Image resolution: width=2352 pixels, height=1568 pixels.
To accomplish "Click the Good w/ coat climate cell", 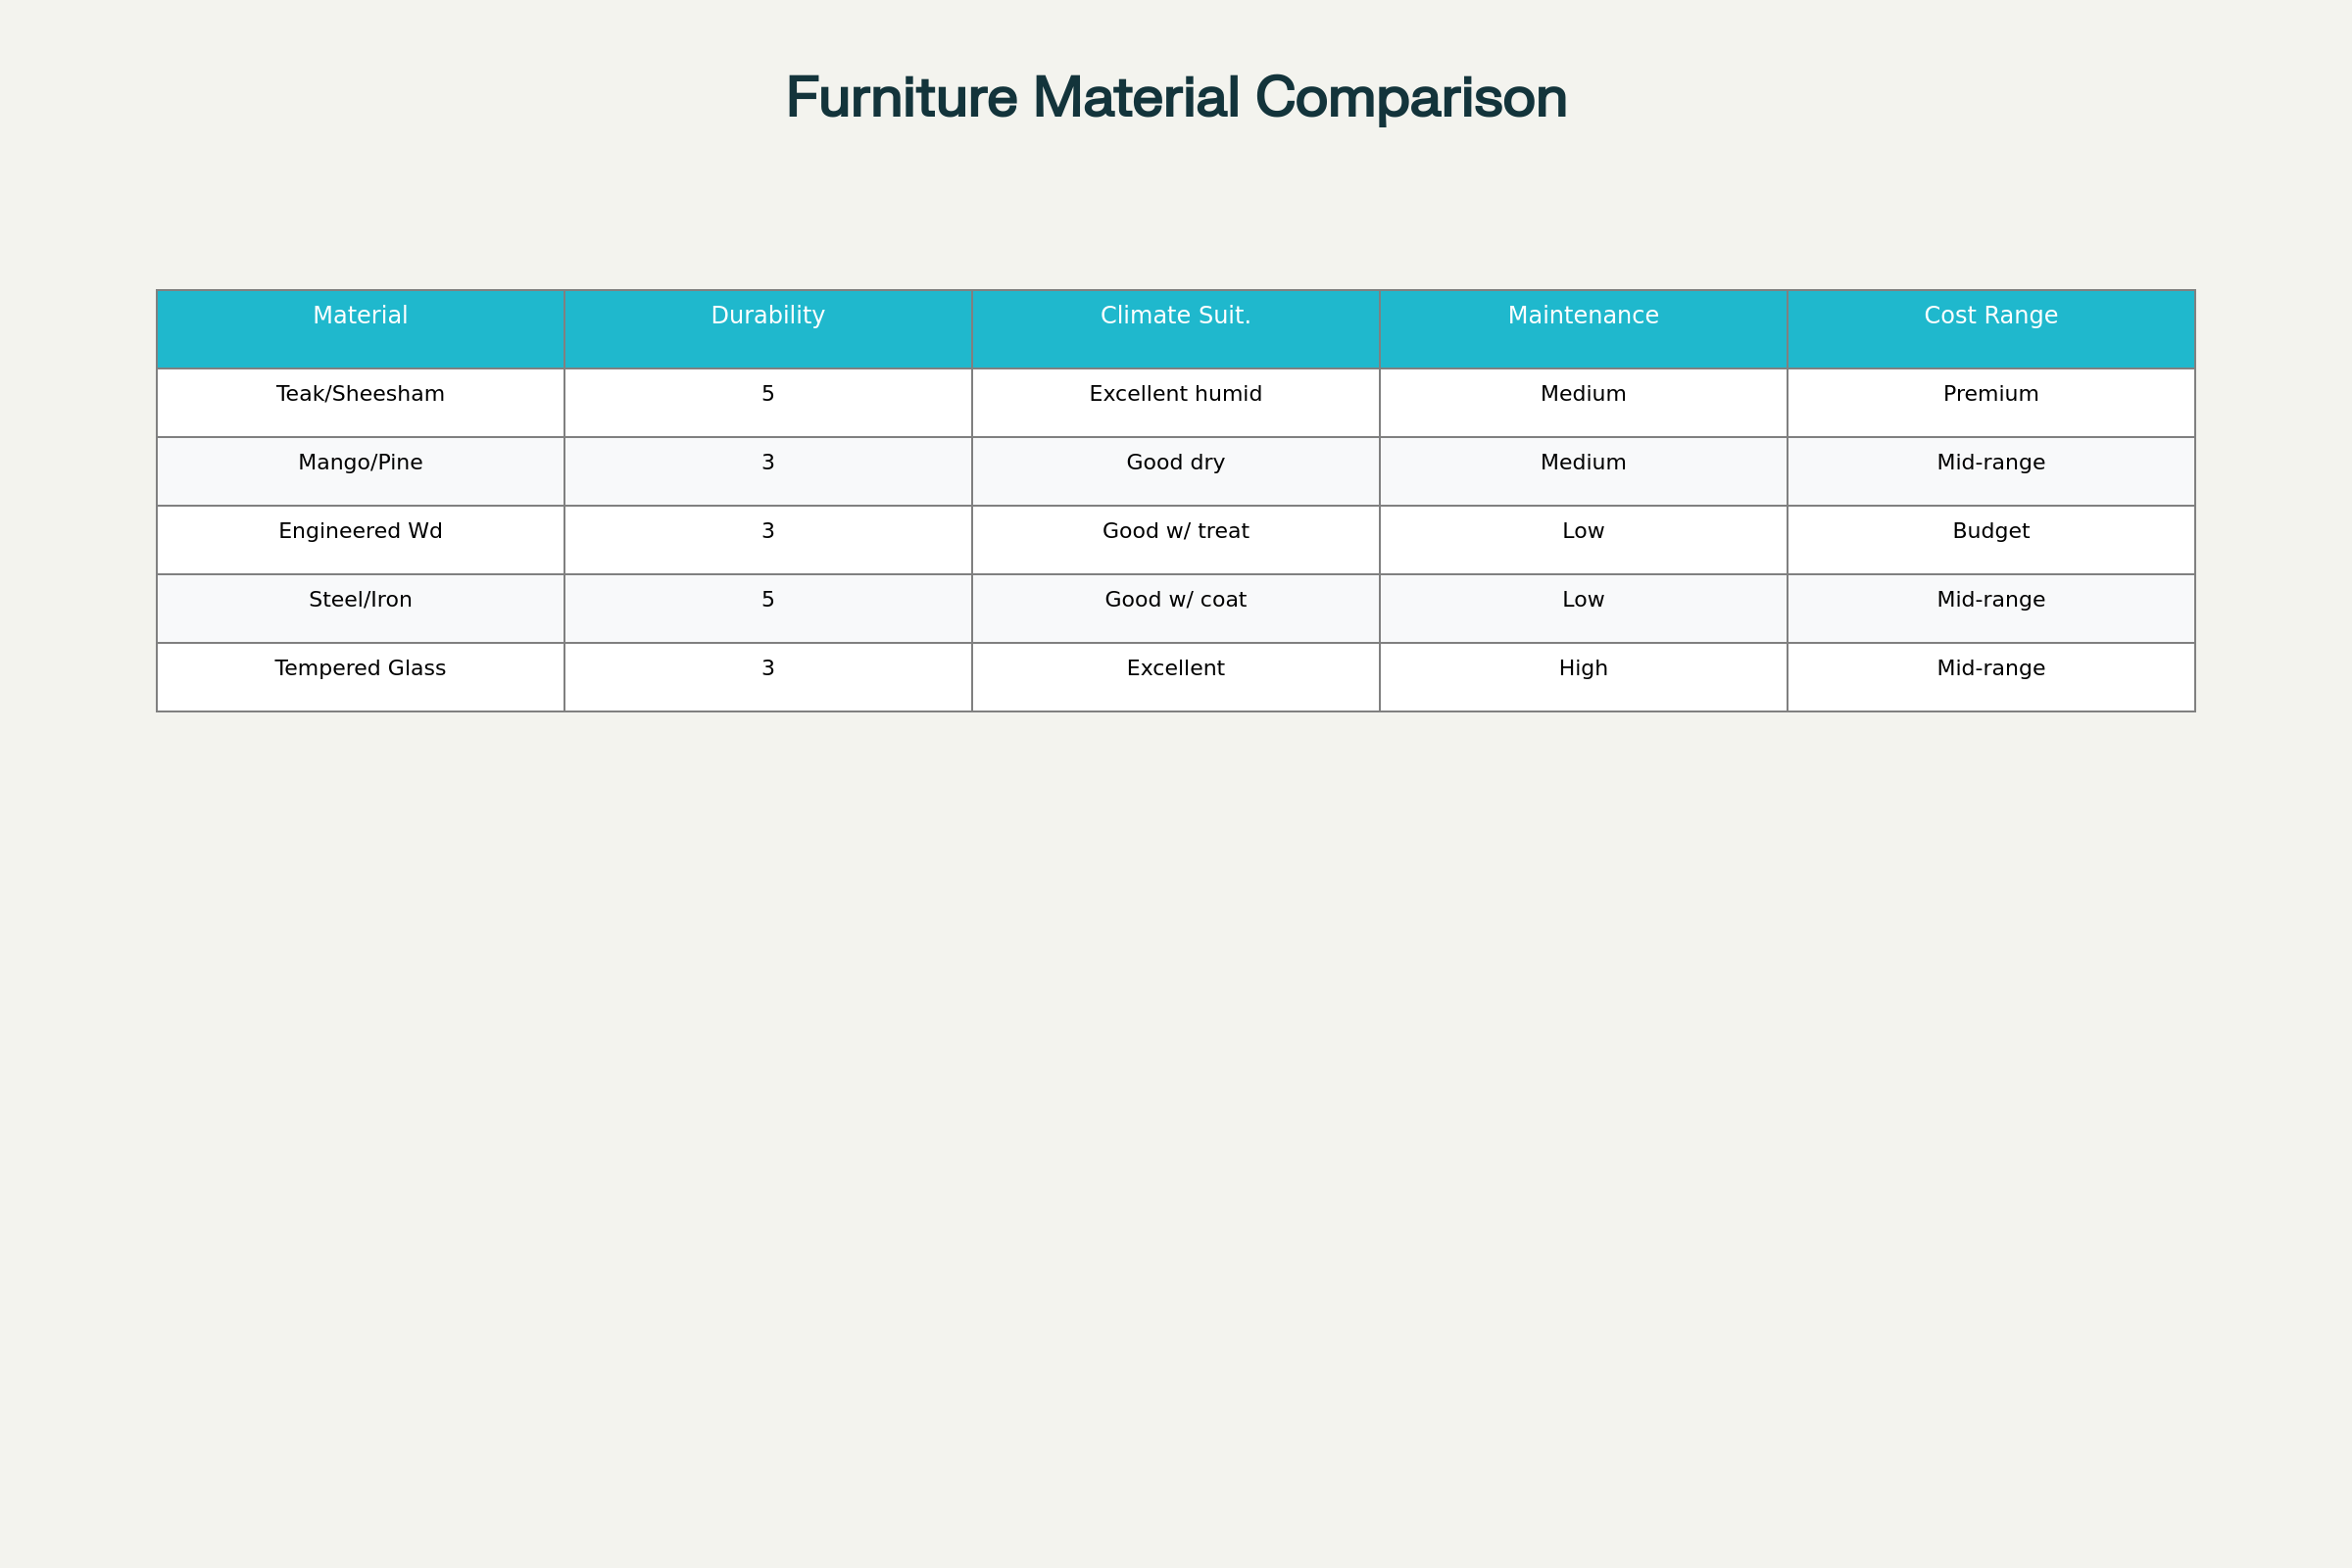I will [x=1176, y=599].
